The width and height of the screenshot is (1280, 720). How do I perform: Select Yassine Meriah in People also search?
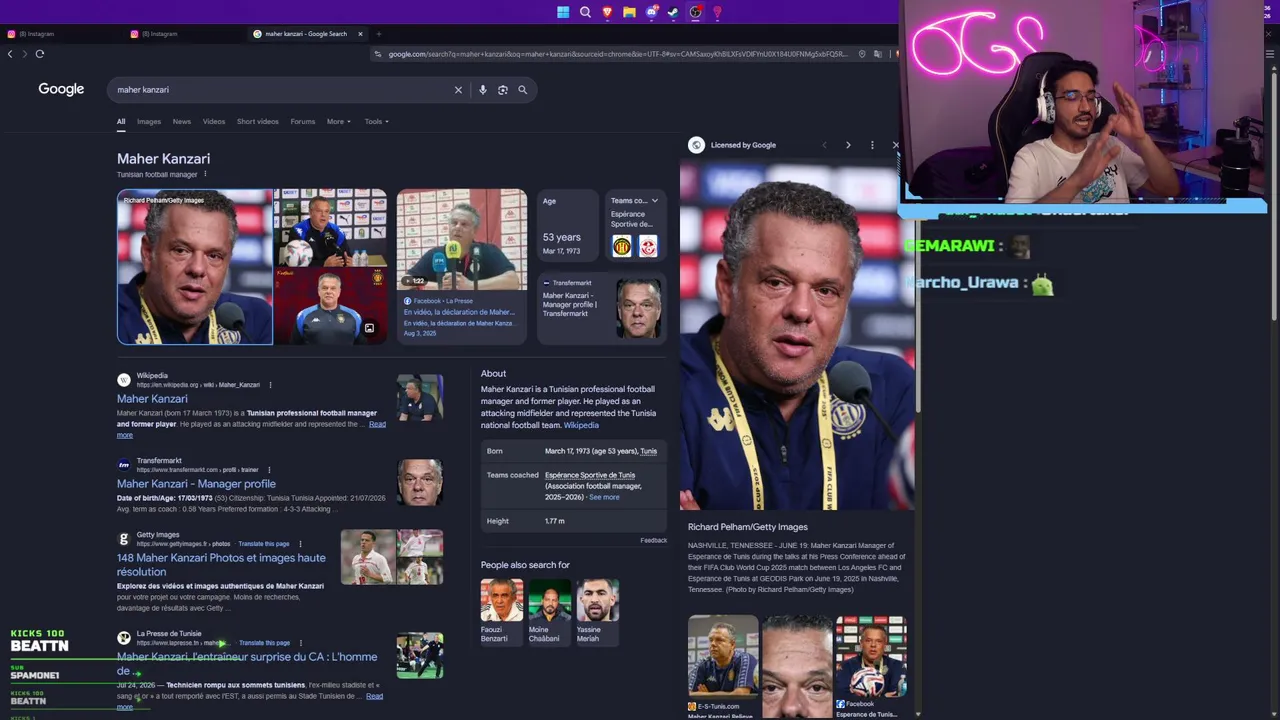tap(597, 611)
